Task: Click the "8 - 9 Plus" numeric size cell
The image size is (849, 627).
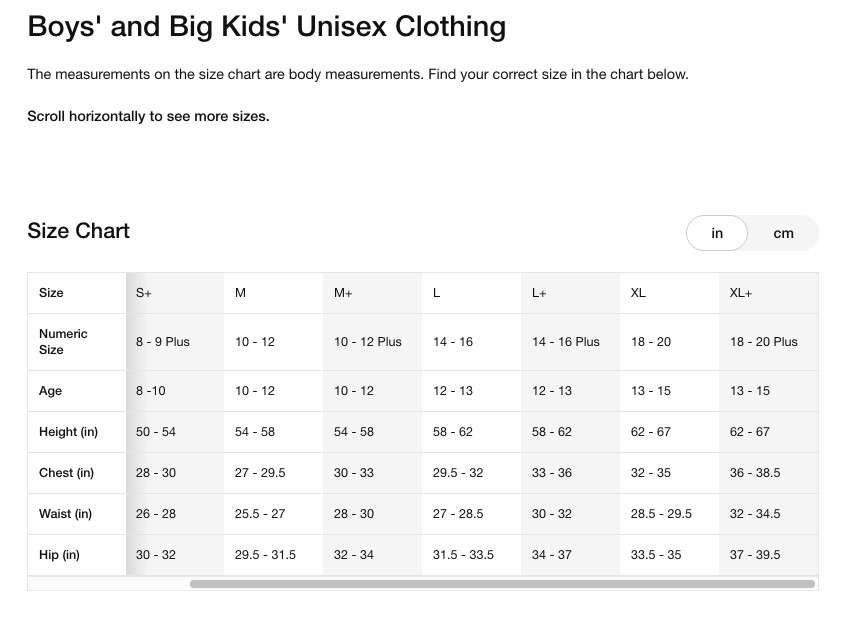Action: tap(163, 342)
